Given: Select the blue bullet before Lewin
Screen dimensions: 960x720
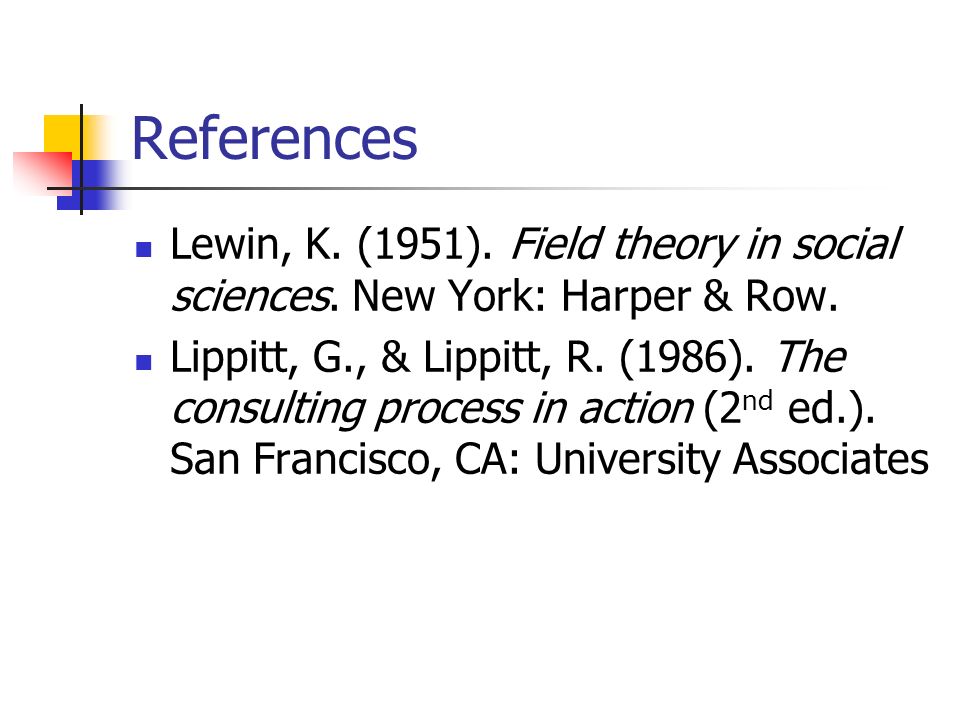Looking at the screenshot, I should click(144, 249).
